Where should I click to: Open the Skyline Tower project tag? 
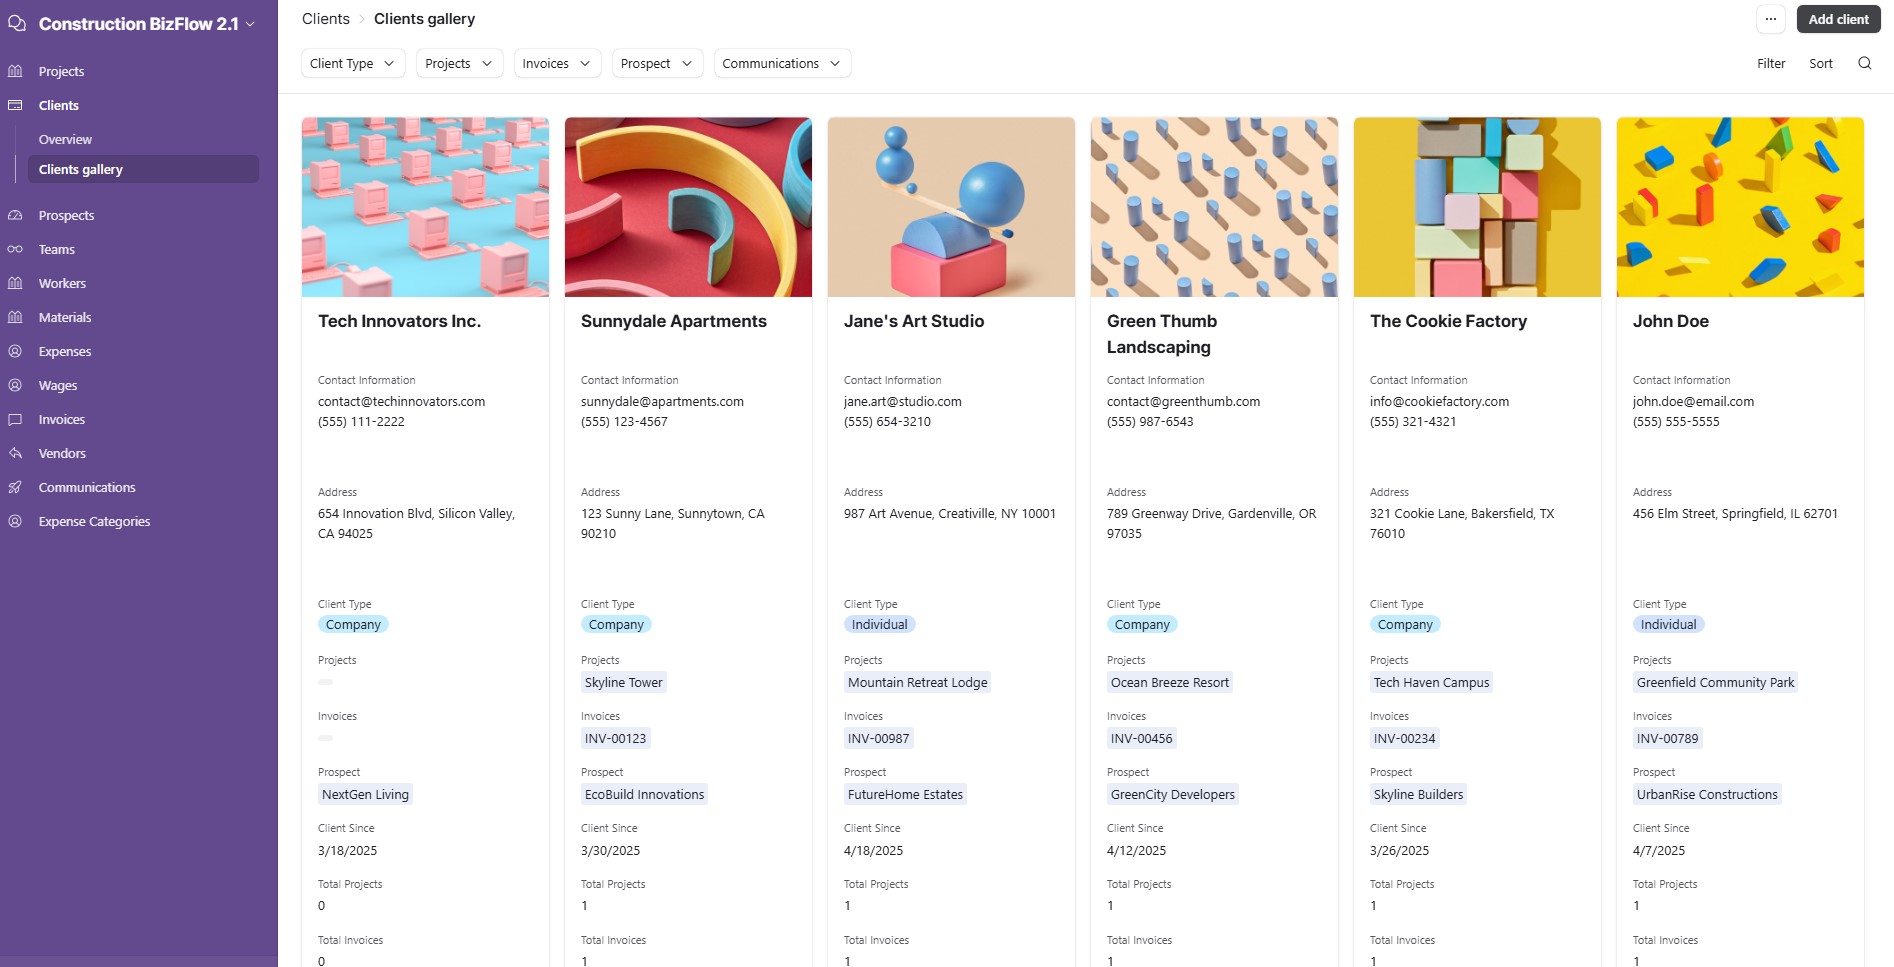point(623,682)
